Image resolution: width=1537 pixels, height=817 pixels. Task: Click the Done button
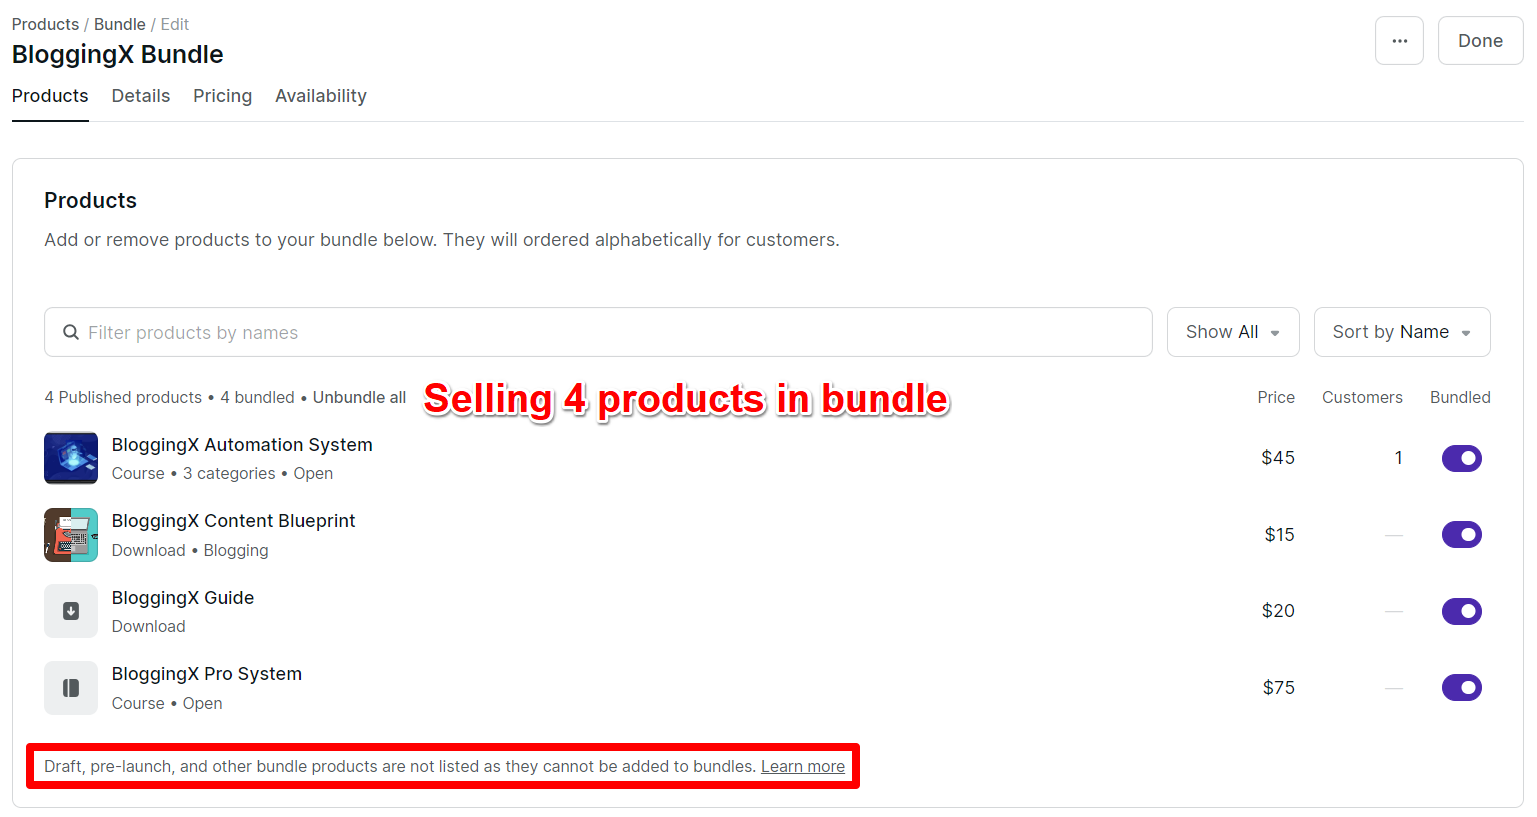click(1480, 40)
